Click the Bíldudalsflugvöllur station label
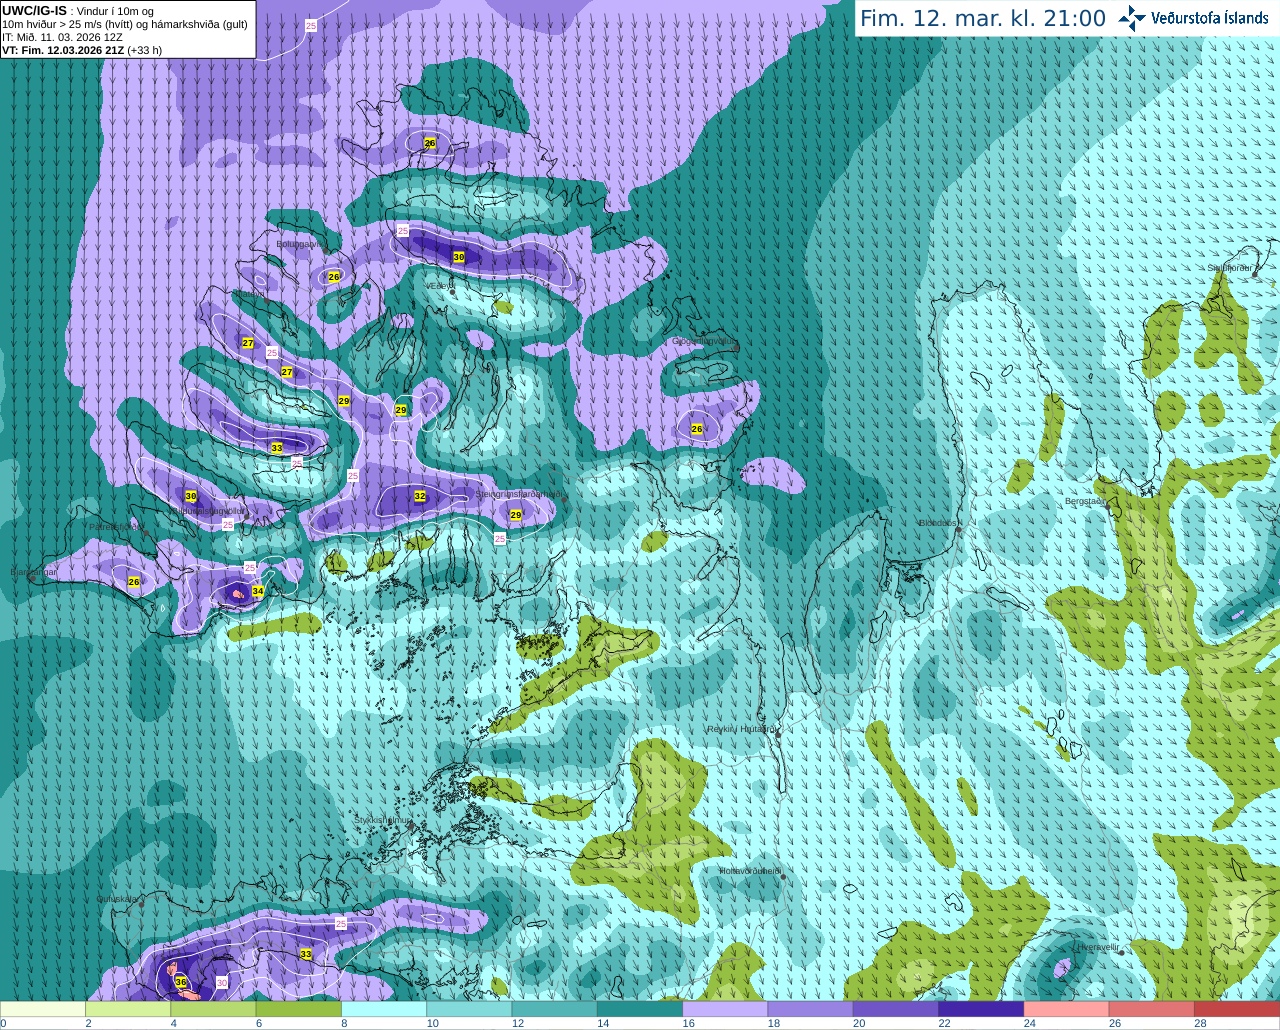1280x1030 pixels. pyautogui.click(x=209, y=510)
